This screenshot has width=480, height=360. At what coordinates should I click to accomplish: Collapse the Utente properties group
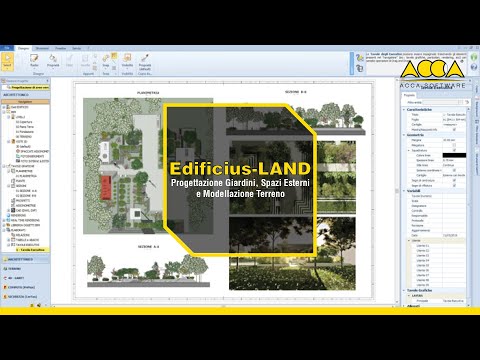click(409, 240)
